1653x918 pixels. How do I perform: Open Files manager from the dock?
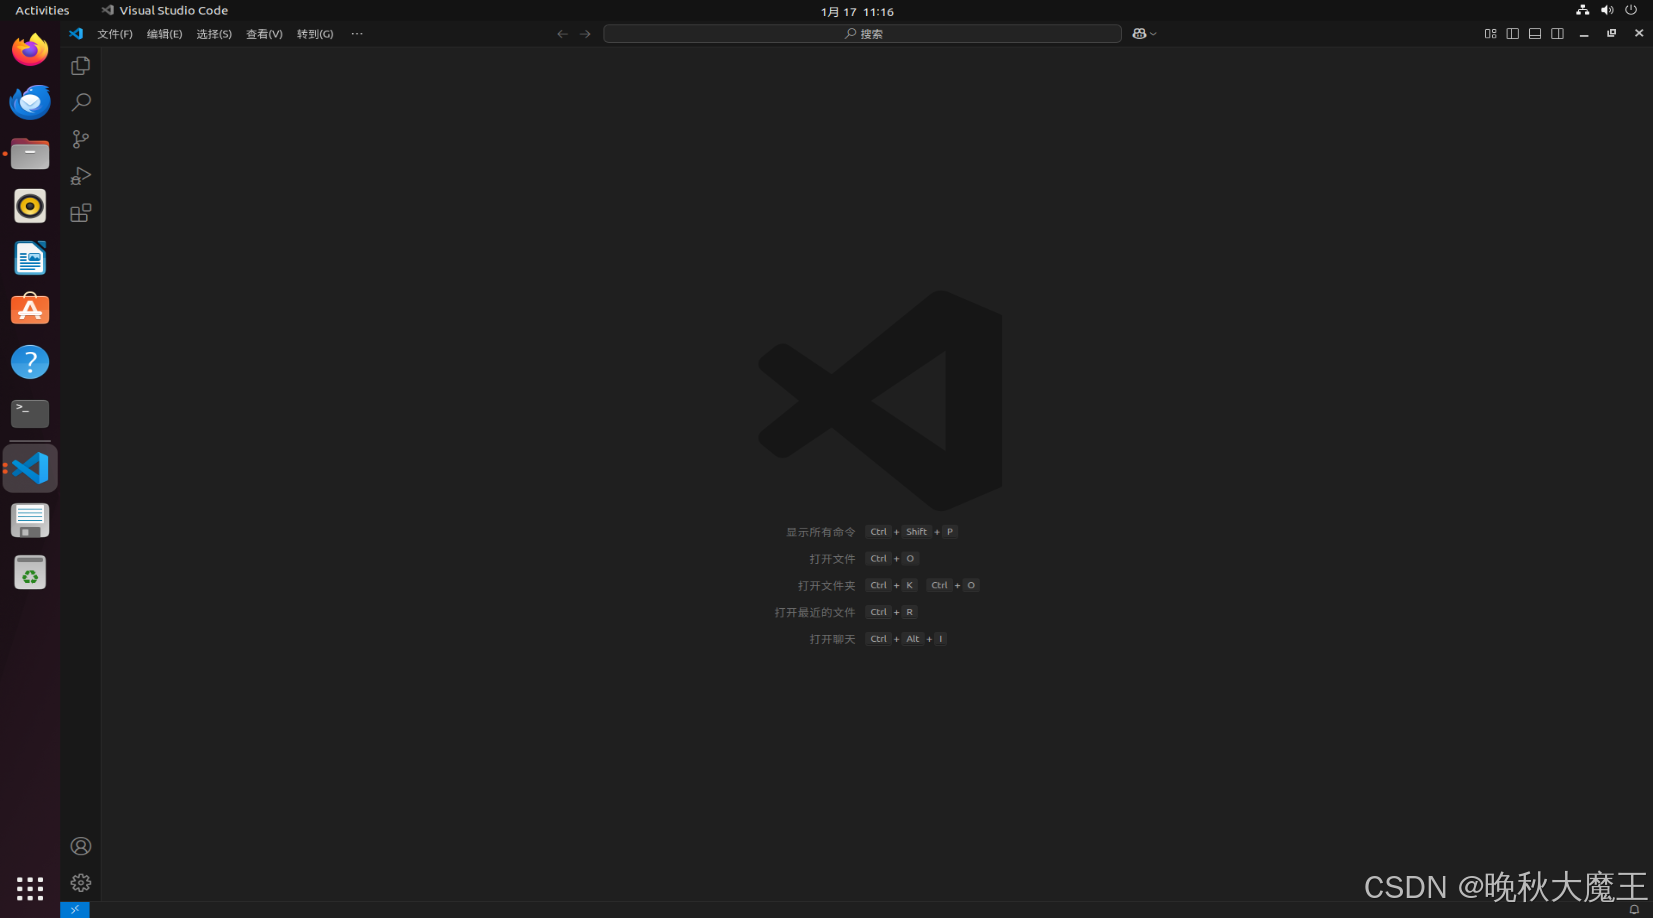[x=30, y=154]
